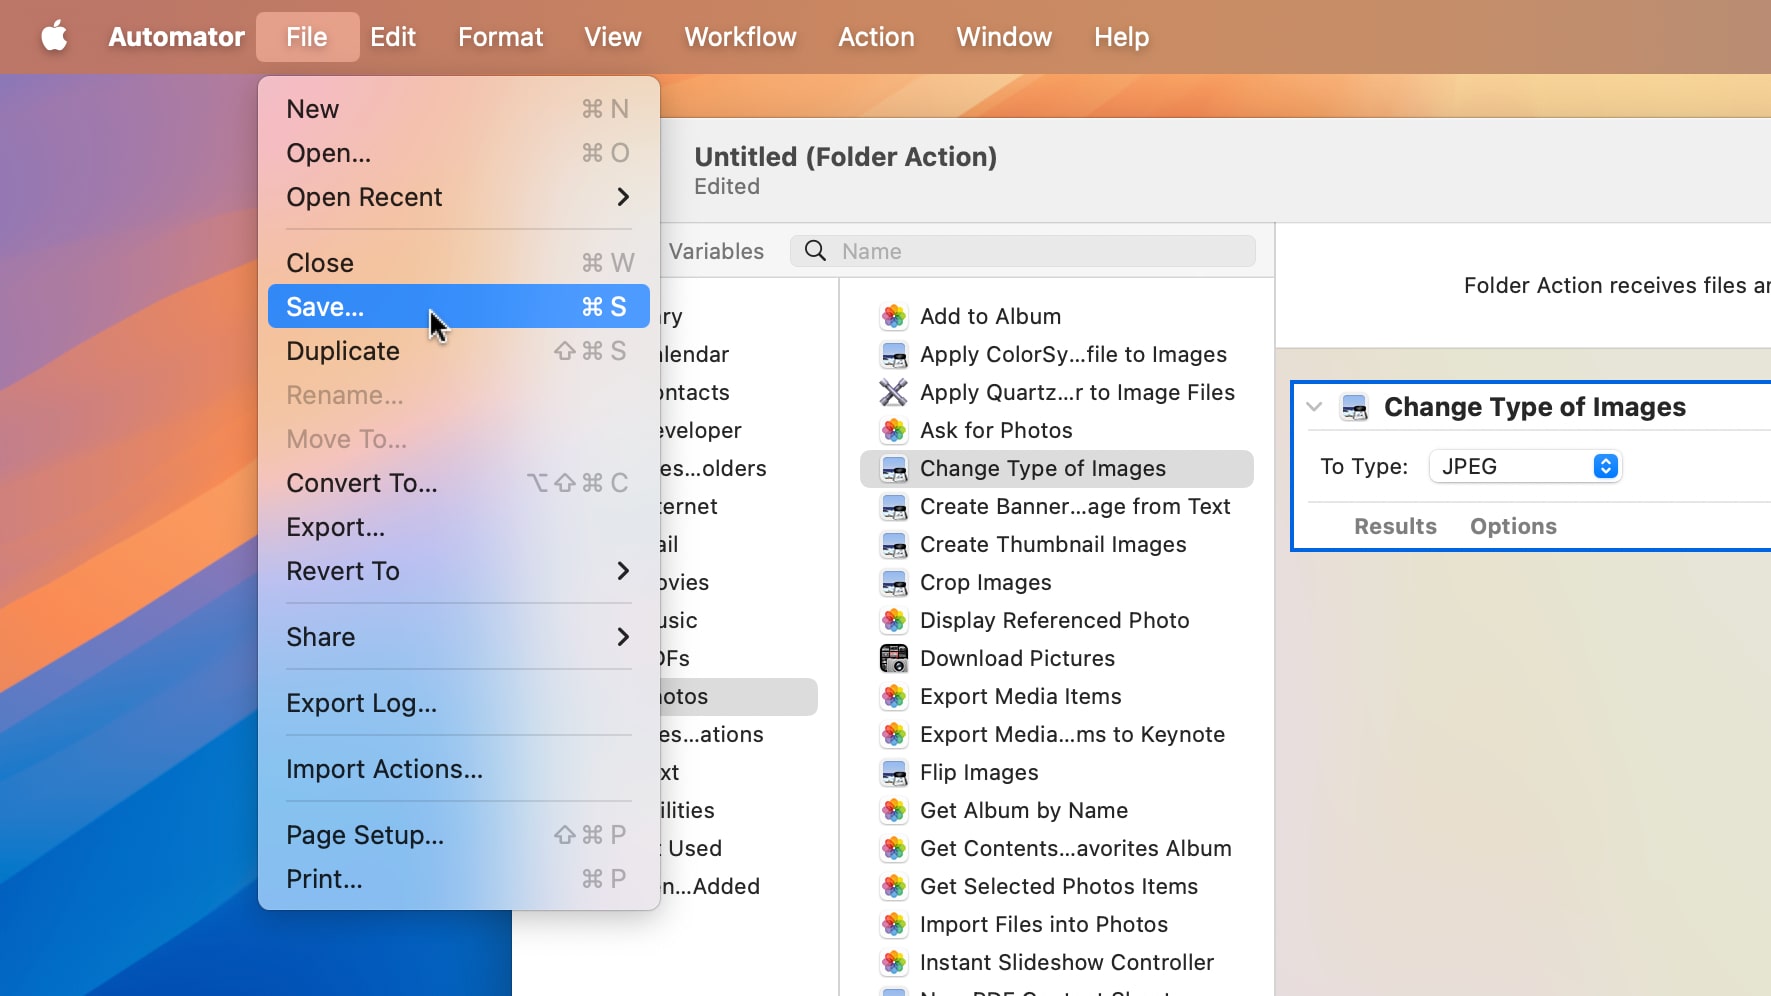Screen dimensions: 1771x996
Task: Click the Change Type of Images list icon
Action: coord(893,469)
